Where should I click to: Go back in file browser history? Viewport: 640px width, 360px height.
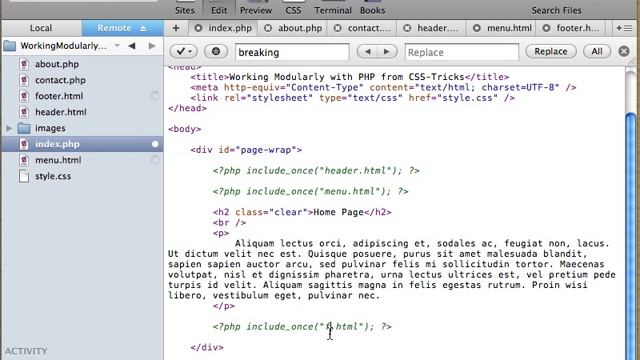coord(132,46)
